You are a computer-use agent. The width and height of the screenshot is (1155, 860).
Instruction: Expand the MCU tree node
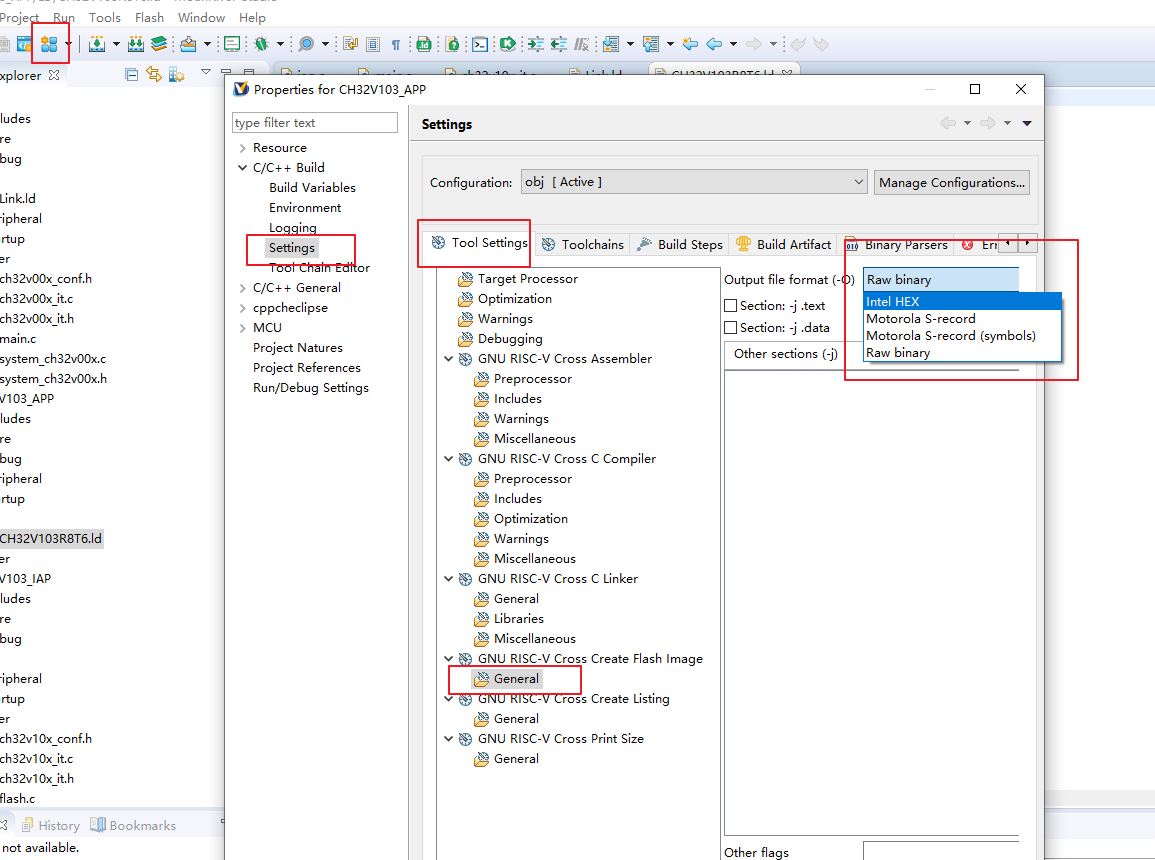(242, 328)
